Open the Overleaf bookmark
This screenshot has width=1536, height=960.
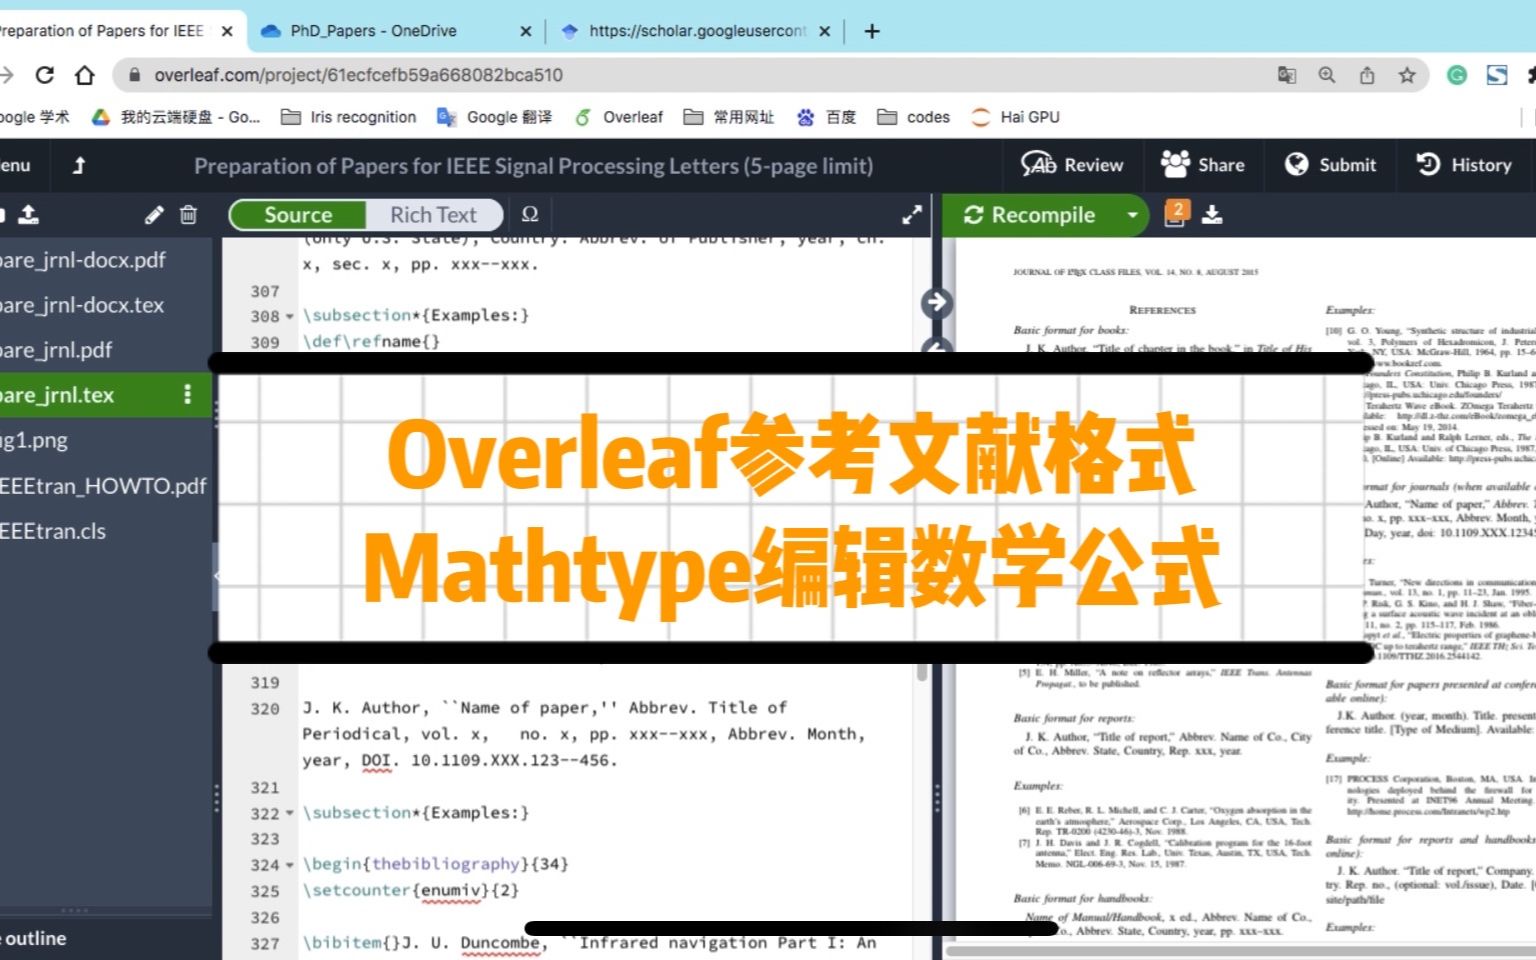pos(619,117)
